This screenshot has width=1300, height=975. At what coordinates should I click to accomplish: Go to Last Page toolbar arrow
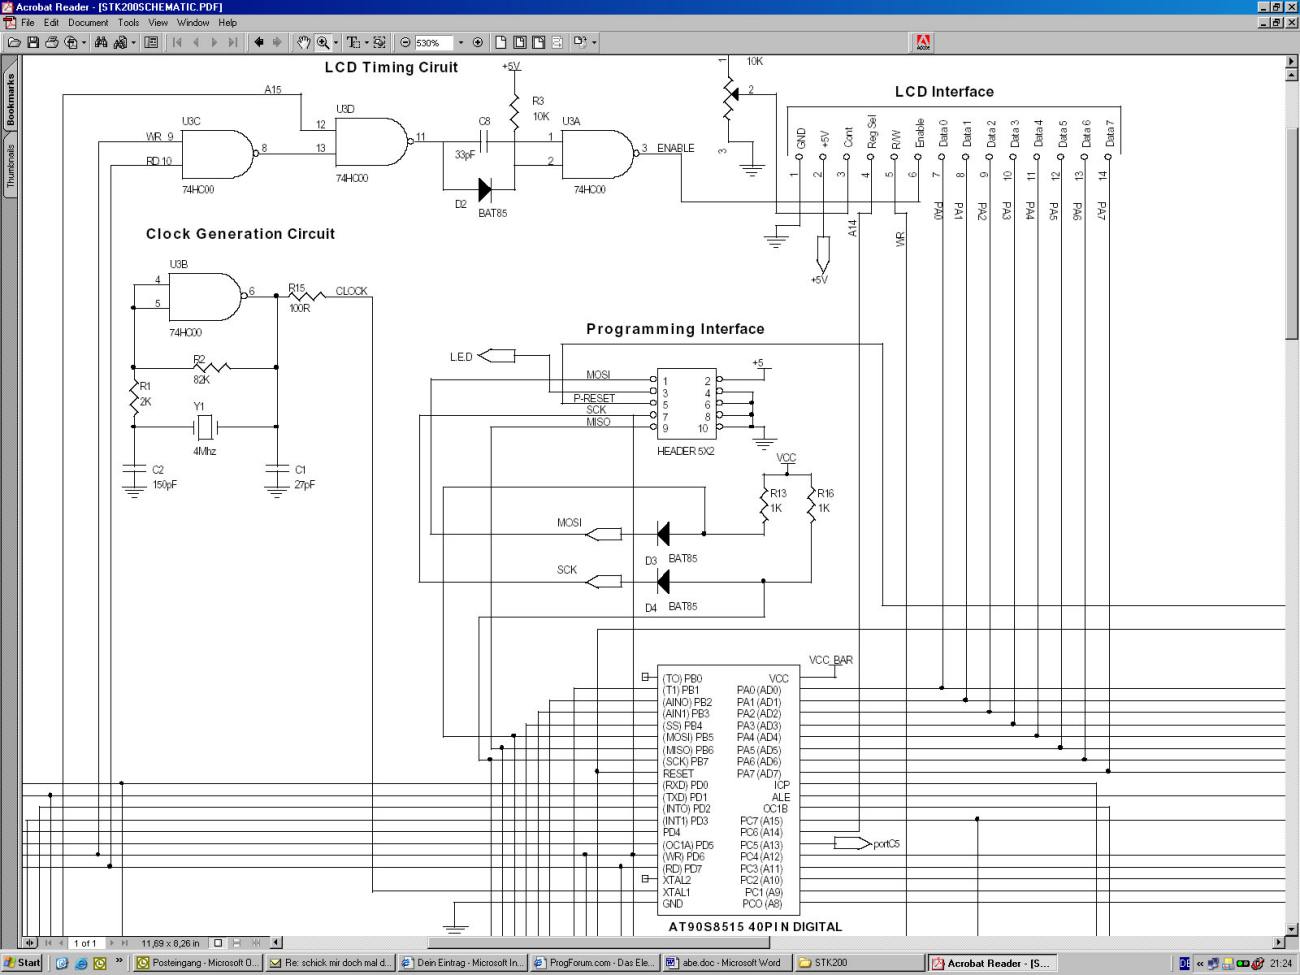click(x=233, y=42)
